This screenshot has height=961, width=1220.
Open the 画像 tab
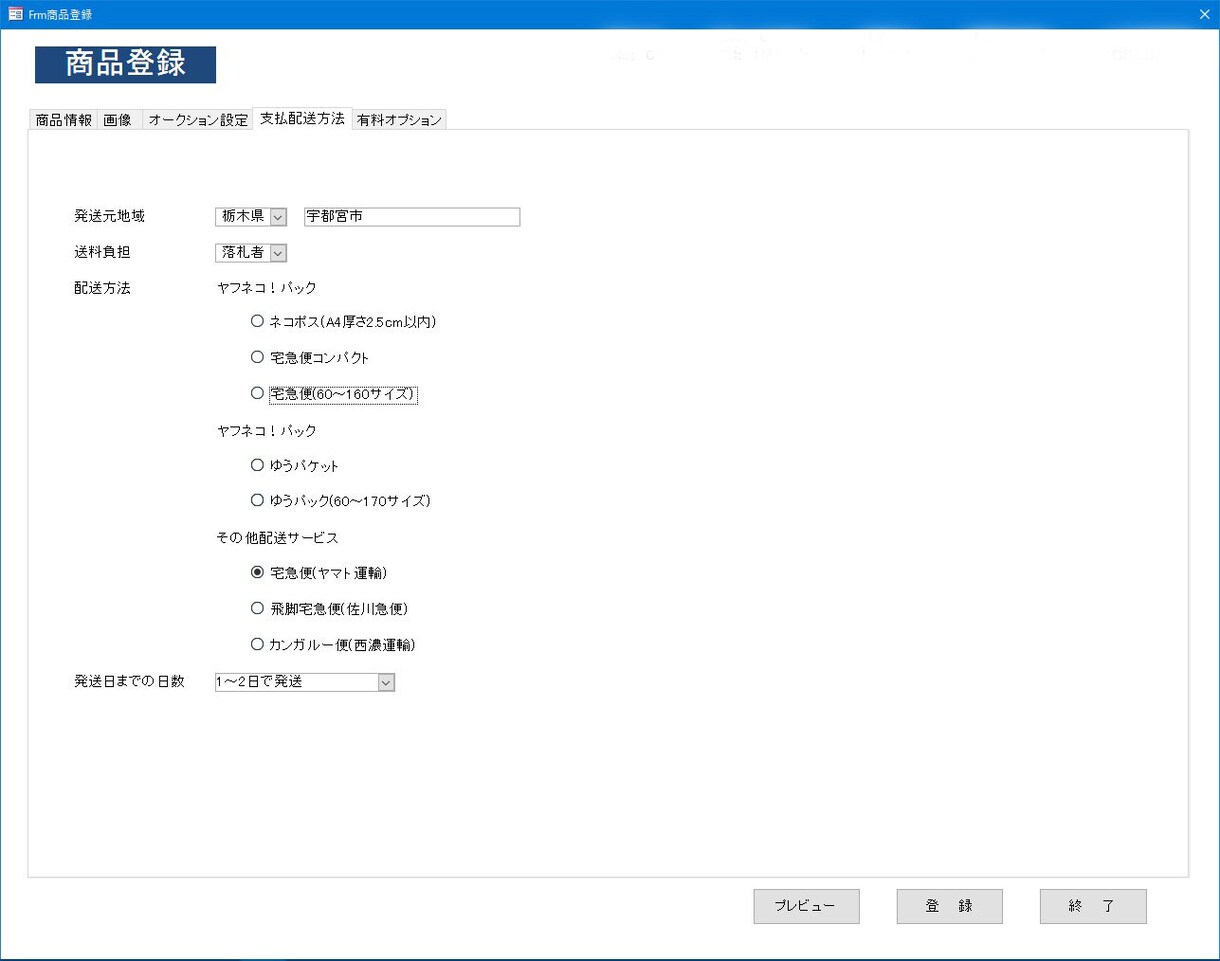pyautogui.click(x=118, y=120)
